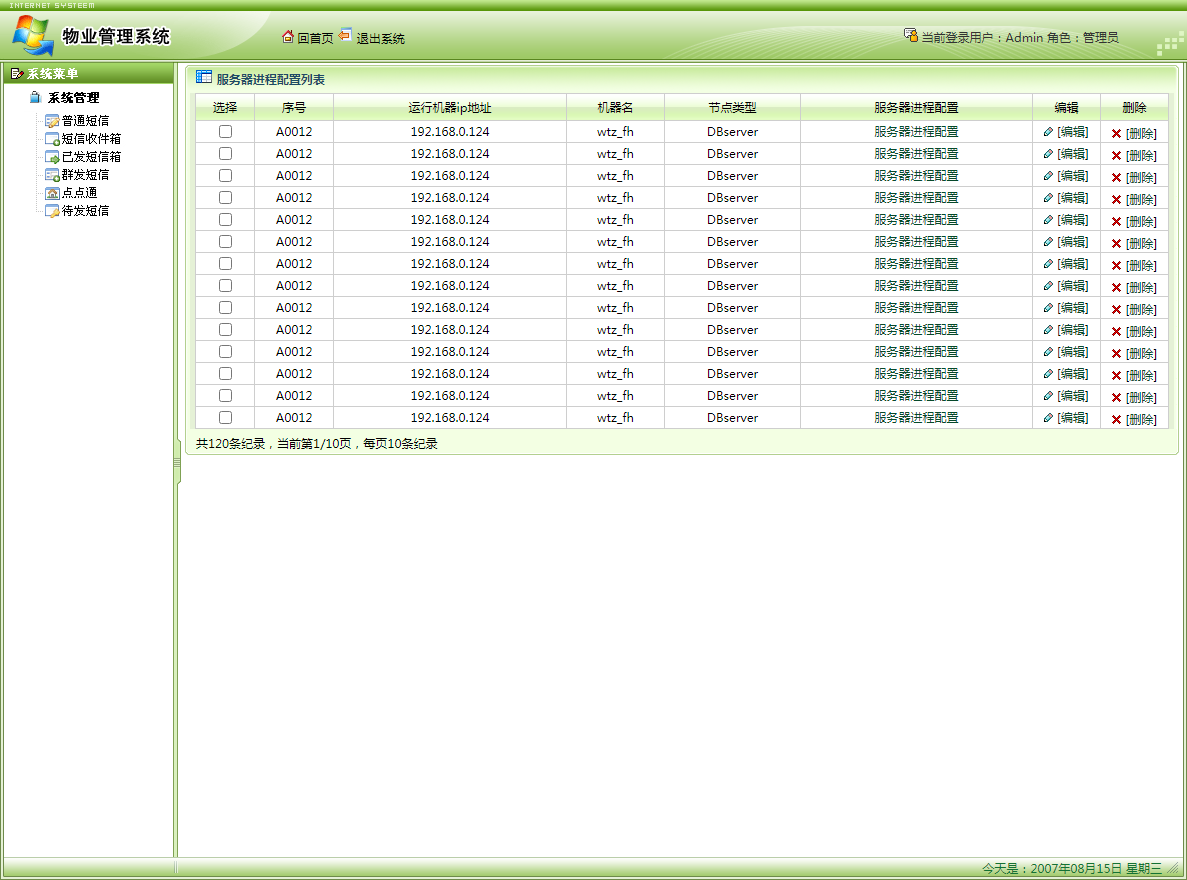Click the pencil edit icon in the last row
The width and height of the screenshot is (1187, 880).
1048,417
